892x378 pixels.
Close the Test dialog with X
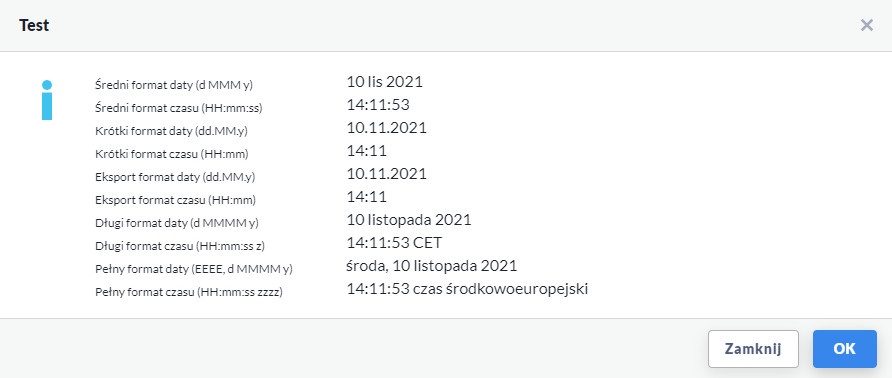tap(866, 25)
